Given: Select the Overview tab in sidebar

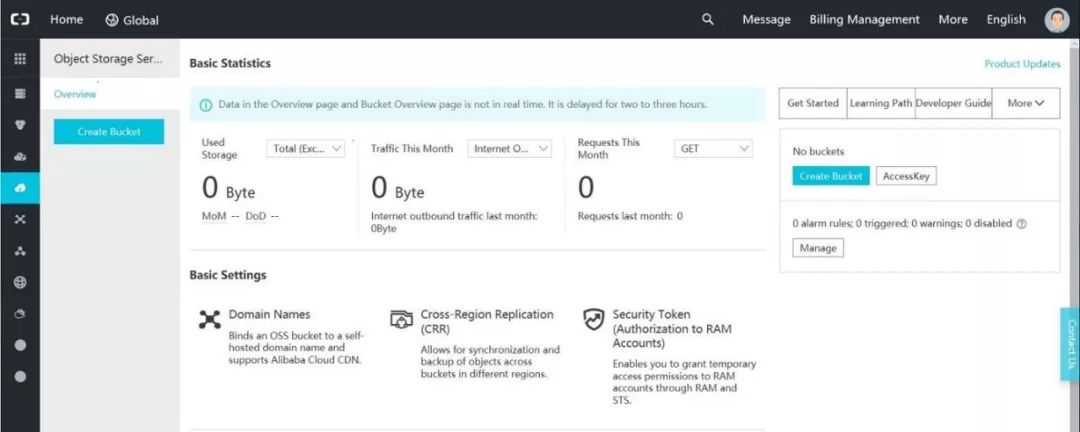Looking at the screenshot, I should coord(75,94).
